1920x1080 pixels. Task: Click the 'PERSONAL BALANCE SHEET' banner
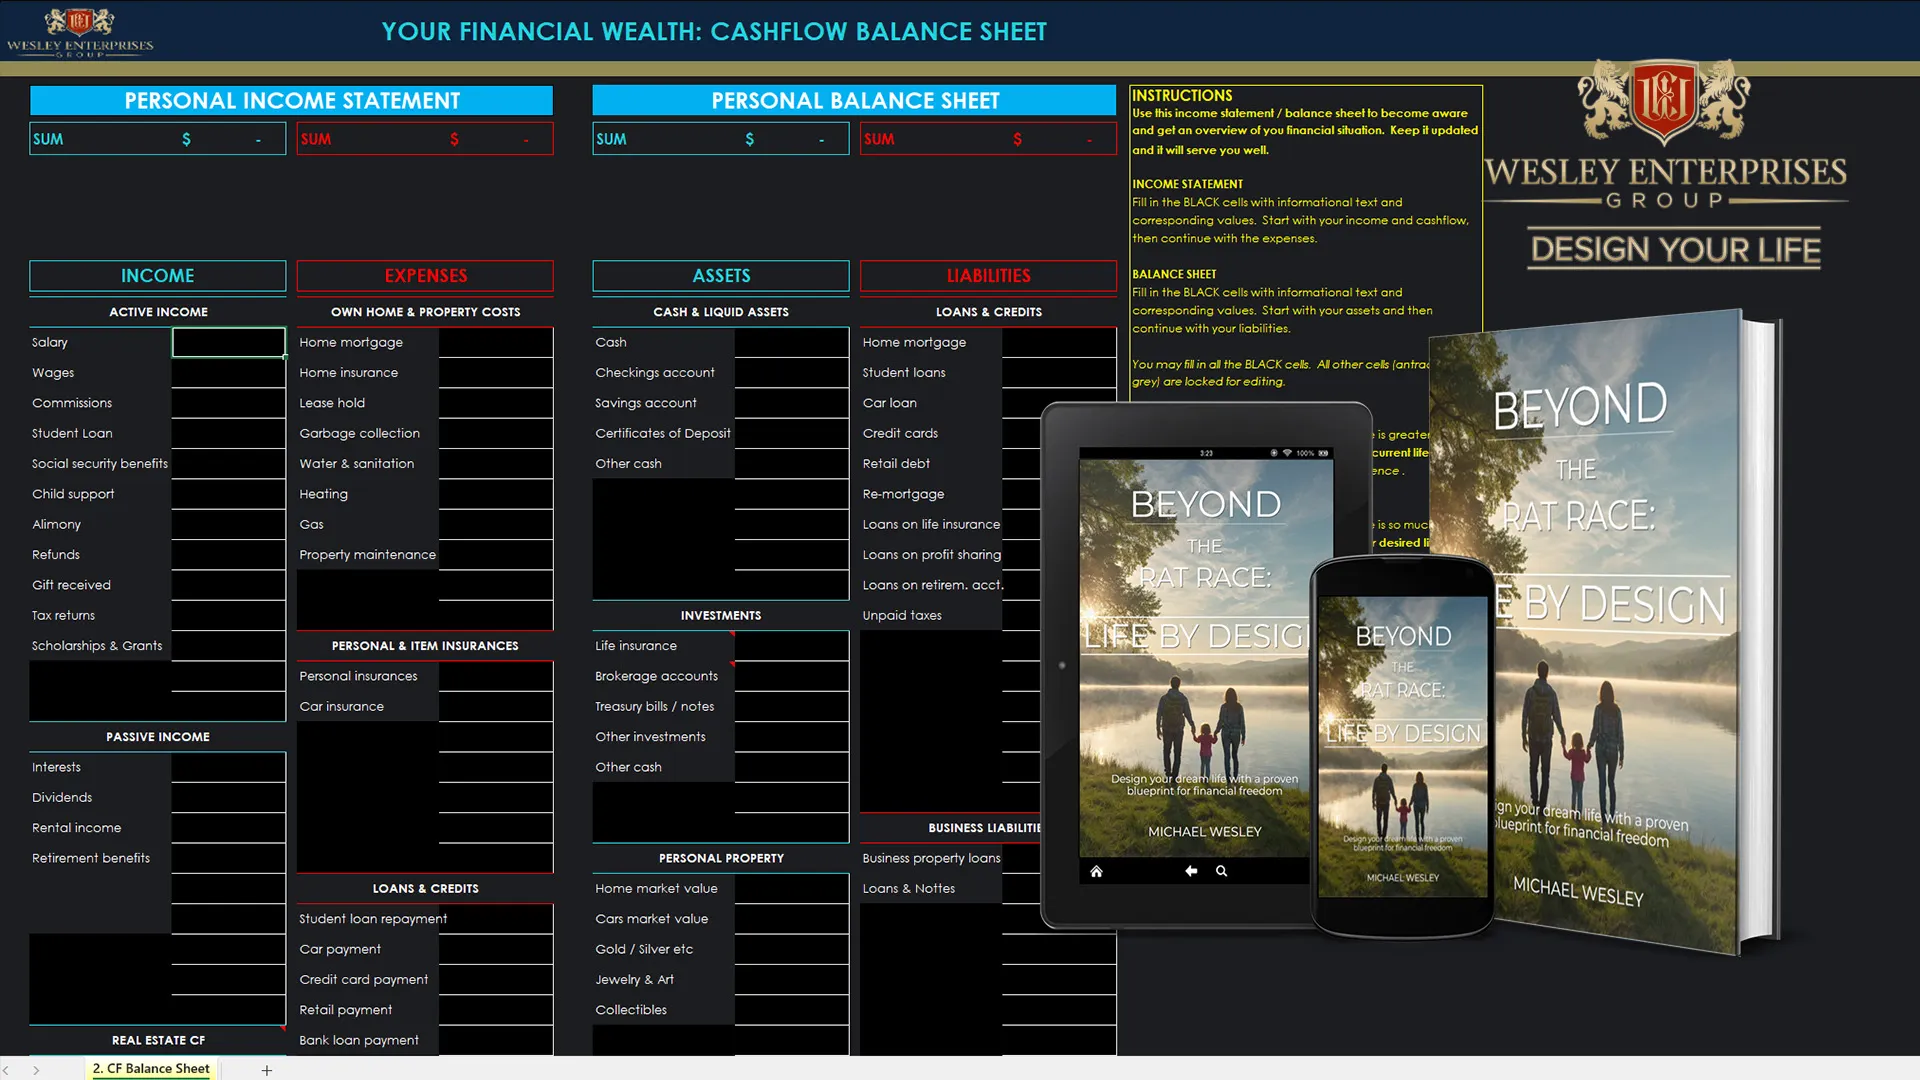tap(854, 100)
